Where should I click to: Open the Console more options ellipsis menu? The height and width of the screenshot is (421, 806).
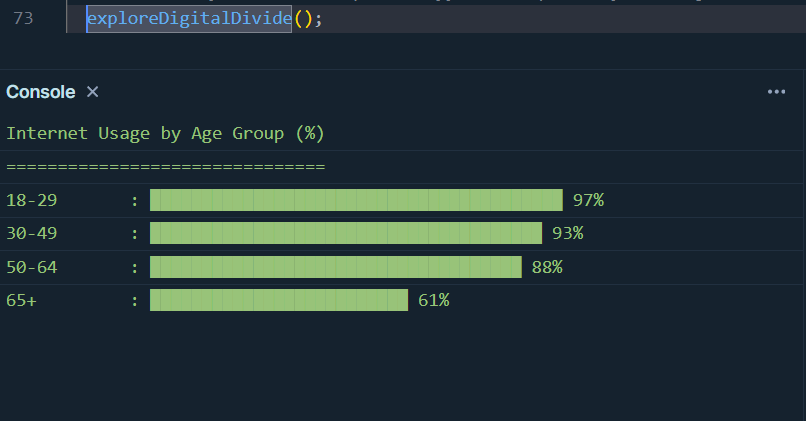[x=776, y=92]
